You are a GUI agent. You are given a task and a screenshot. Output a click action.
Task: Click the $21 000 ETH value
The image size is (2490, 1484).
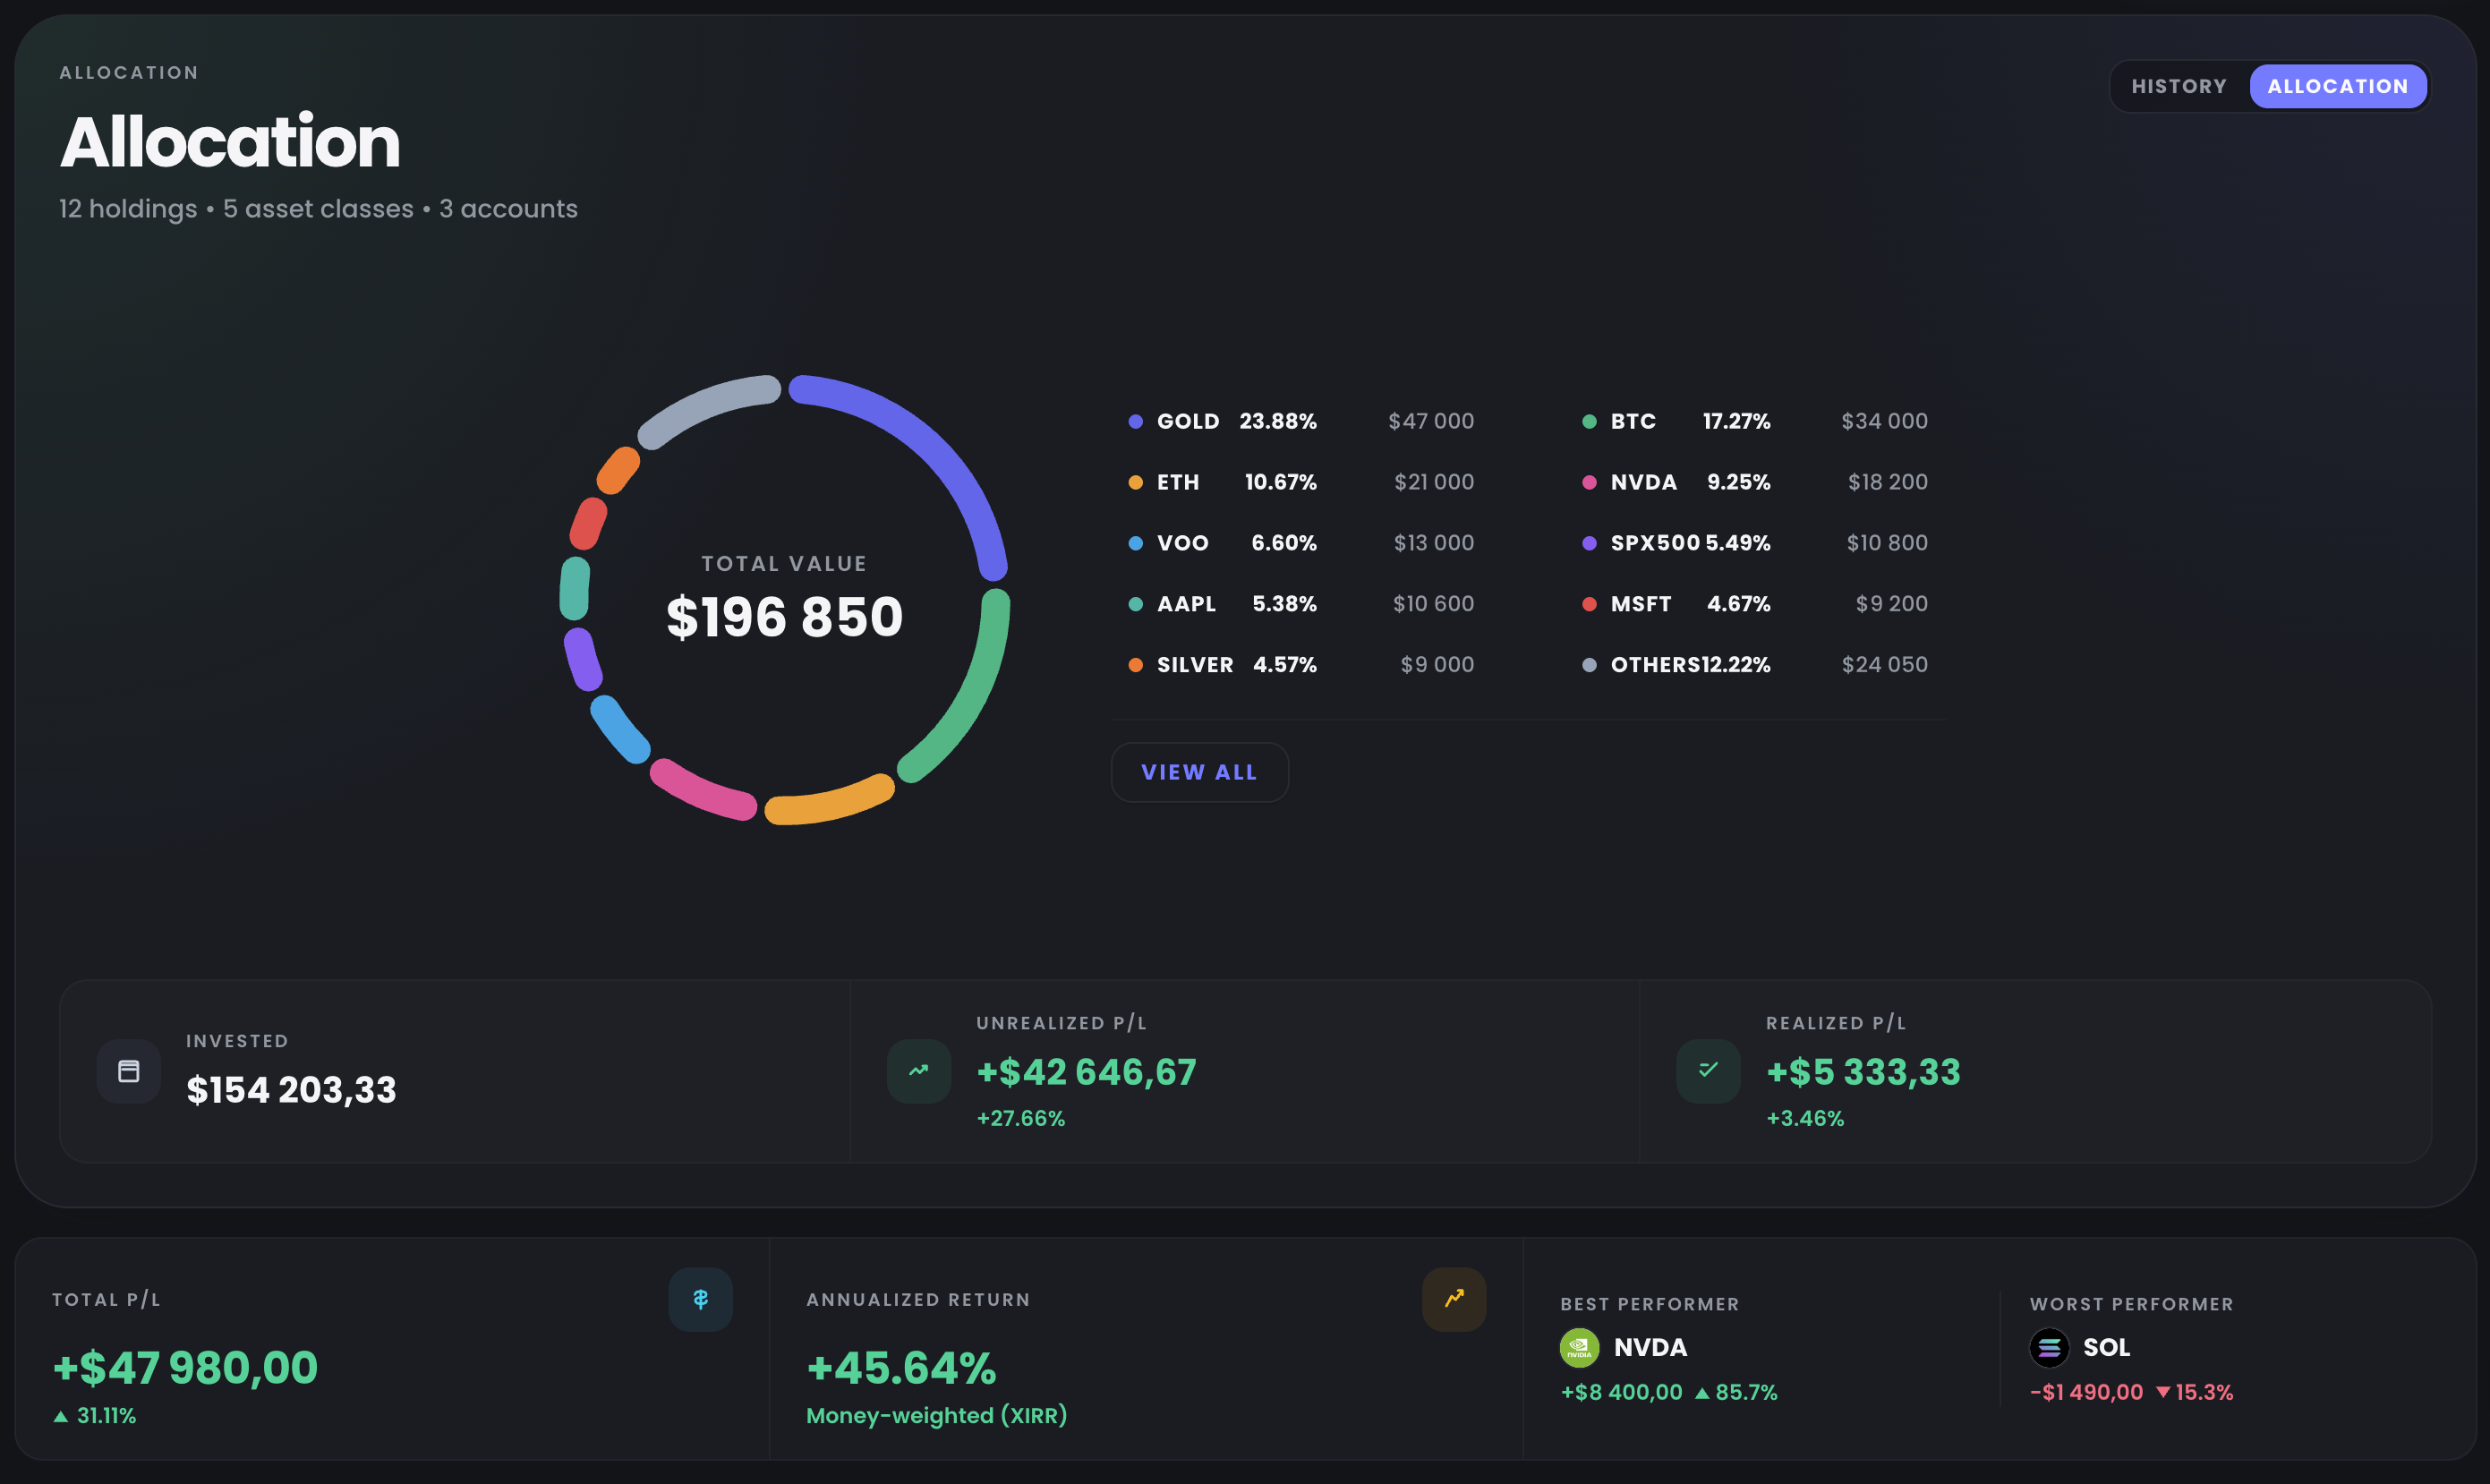point(1434,482)
